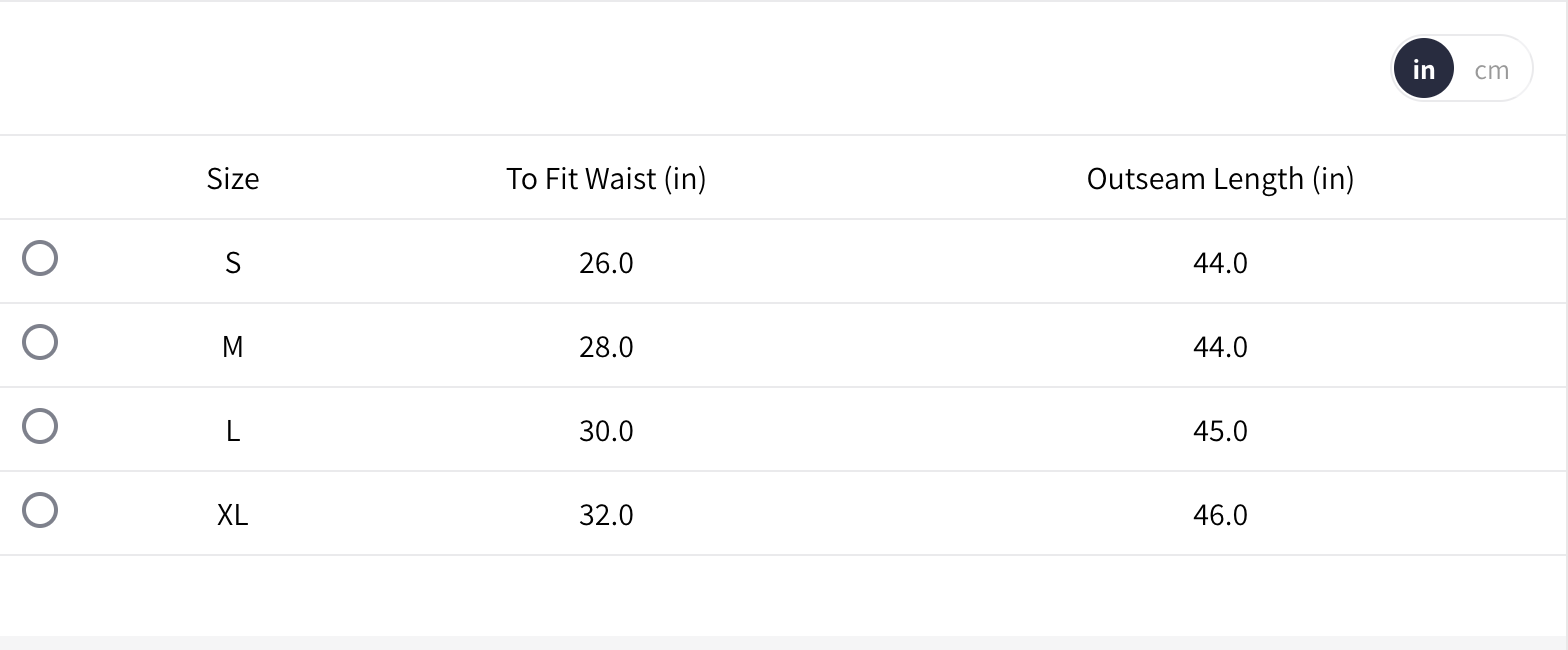Click the M size label

click(233, 347)
